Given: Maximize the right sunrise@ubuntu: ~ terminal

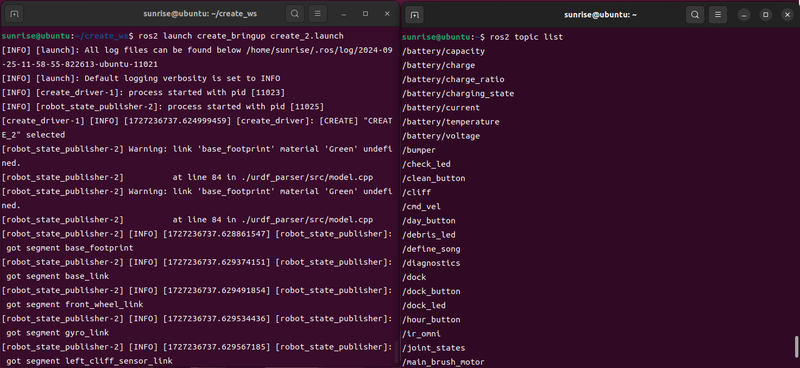Looking at the screenshot, I should (765, 15).
